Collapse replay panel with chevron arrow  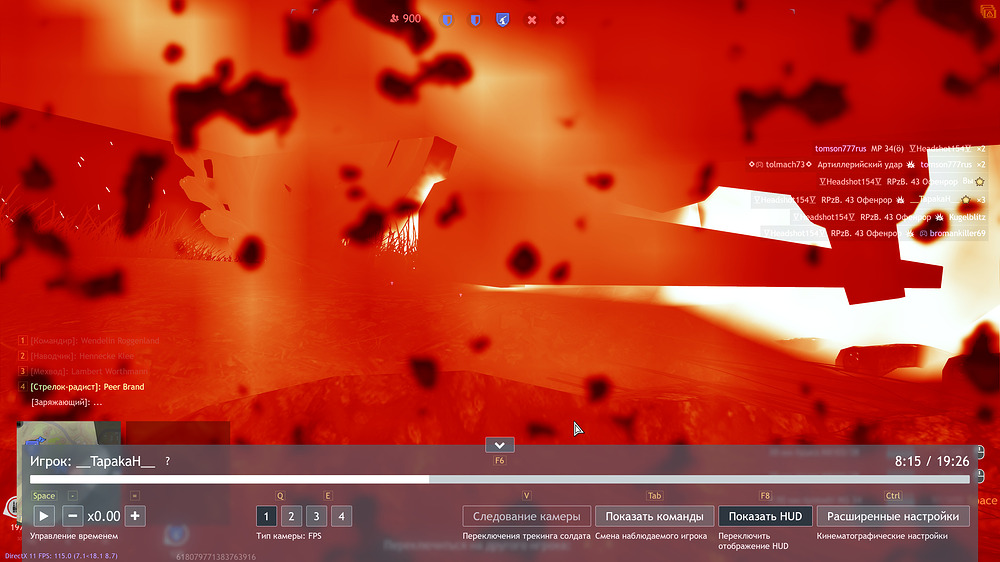(499, 445)
